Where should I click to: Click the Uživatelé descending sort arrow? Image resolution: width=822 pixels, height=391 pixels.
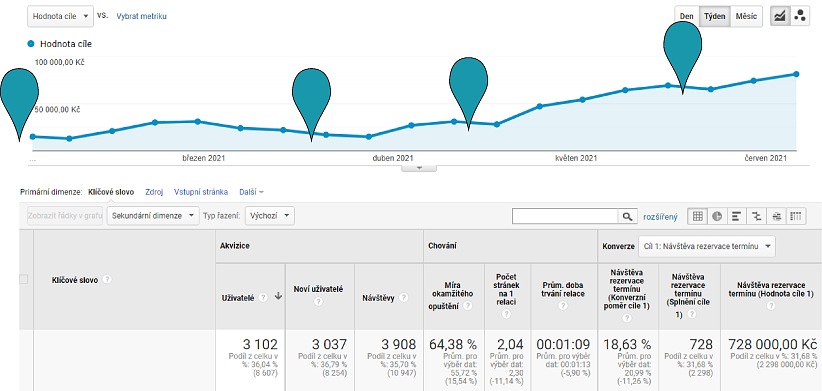click(278, 297)
